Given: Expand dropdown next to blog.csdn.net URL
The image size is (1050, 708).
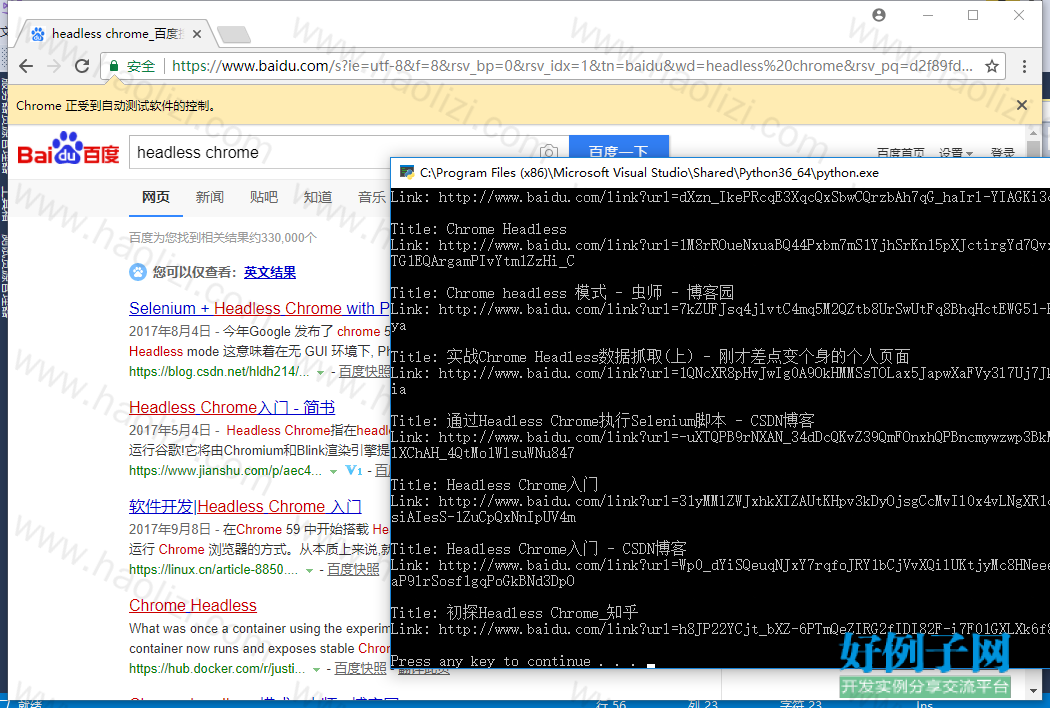Looking at the screenshot, I should pyautogui.click(x=321, y=372).
